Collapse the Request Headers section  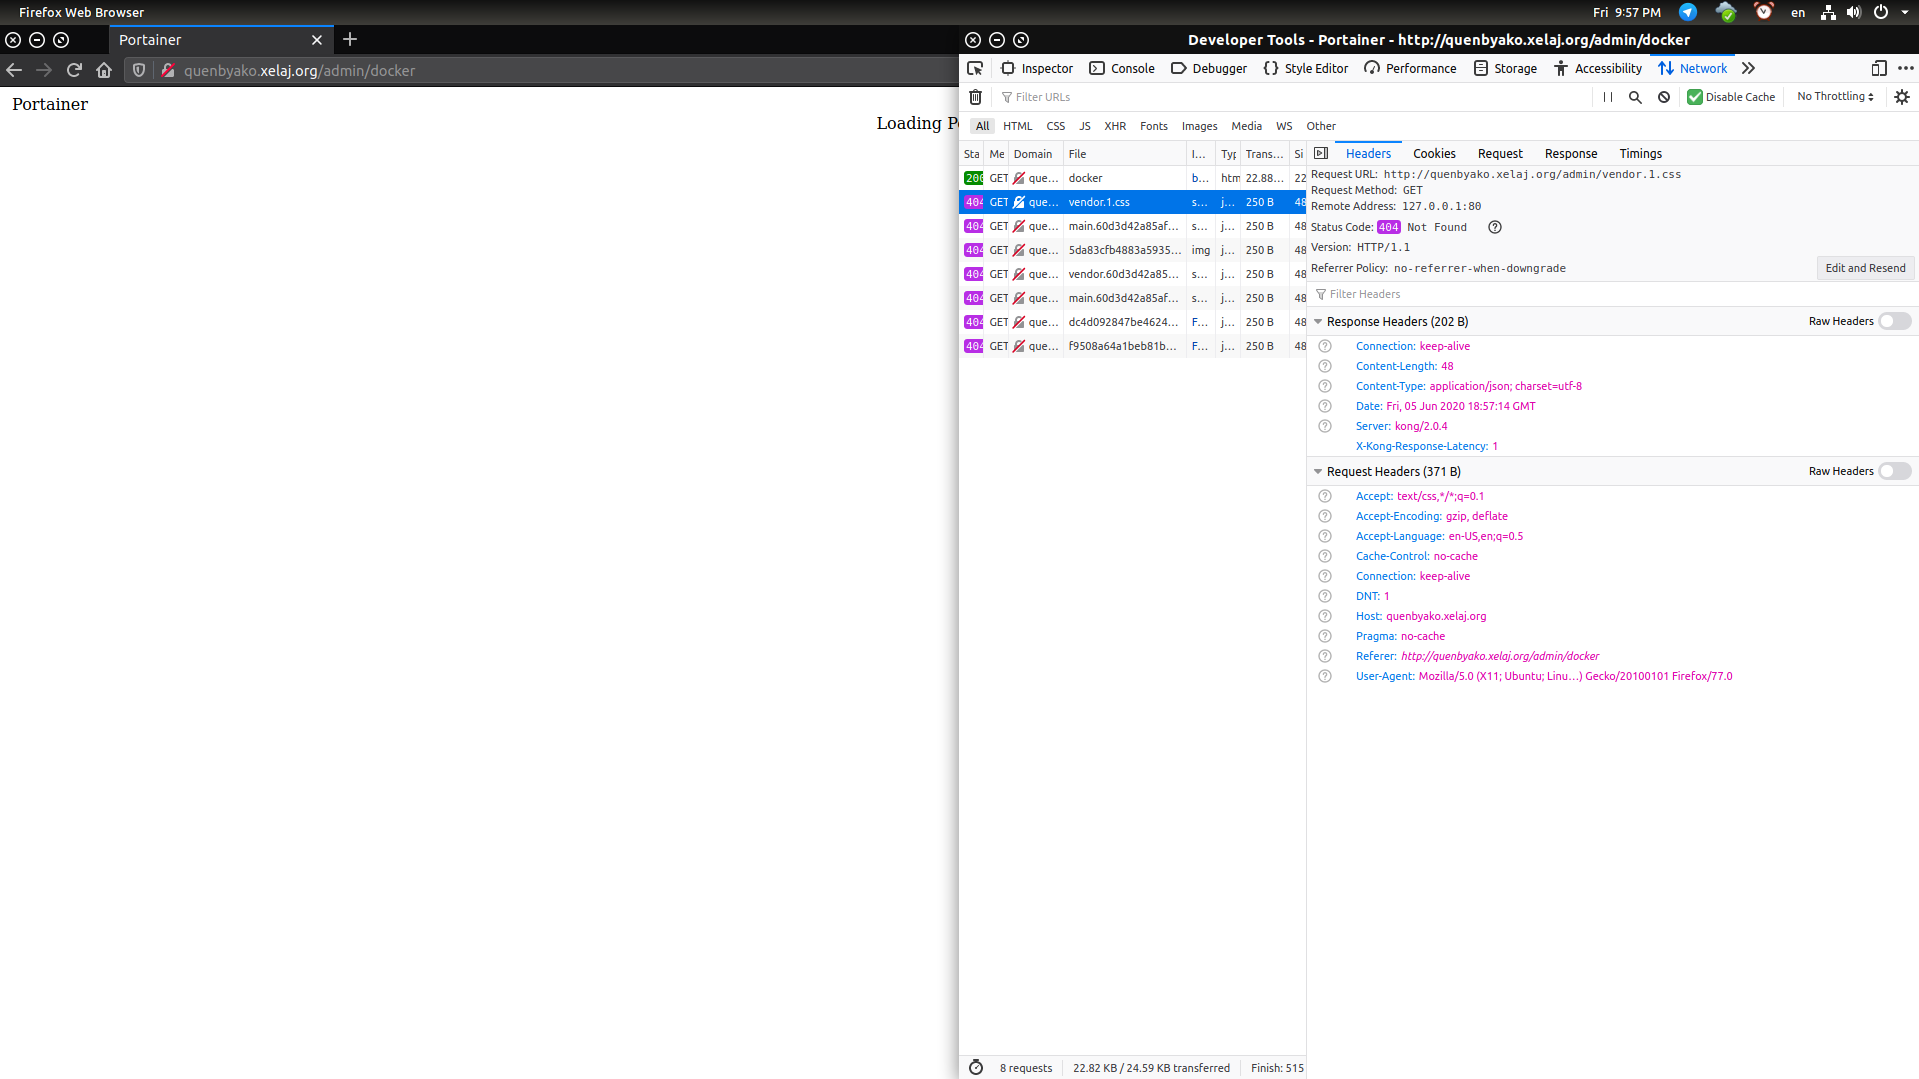pyautogui.click(x=1317, y=471)
